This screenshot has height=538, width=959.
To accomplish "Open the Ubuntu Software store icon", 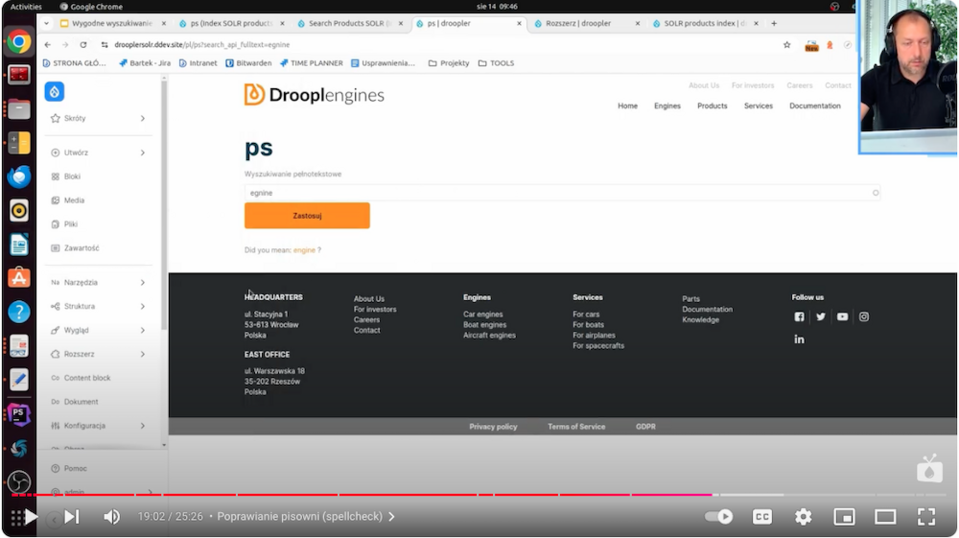I will (x=19, y=278).
